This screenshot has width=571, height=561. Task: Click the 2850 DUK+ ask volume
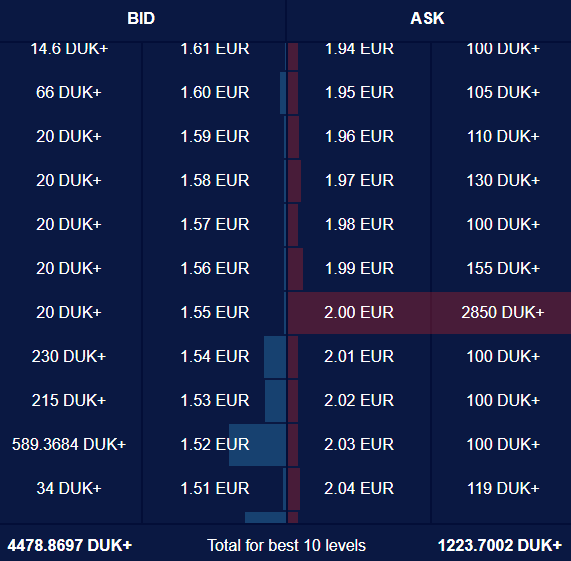pyautogui.click(x=503, y=312)
